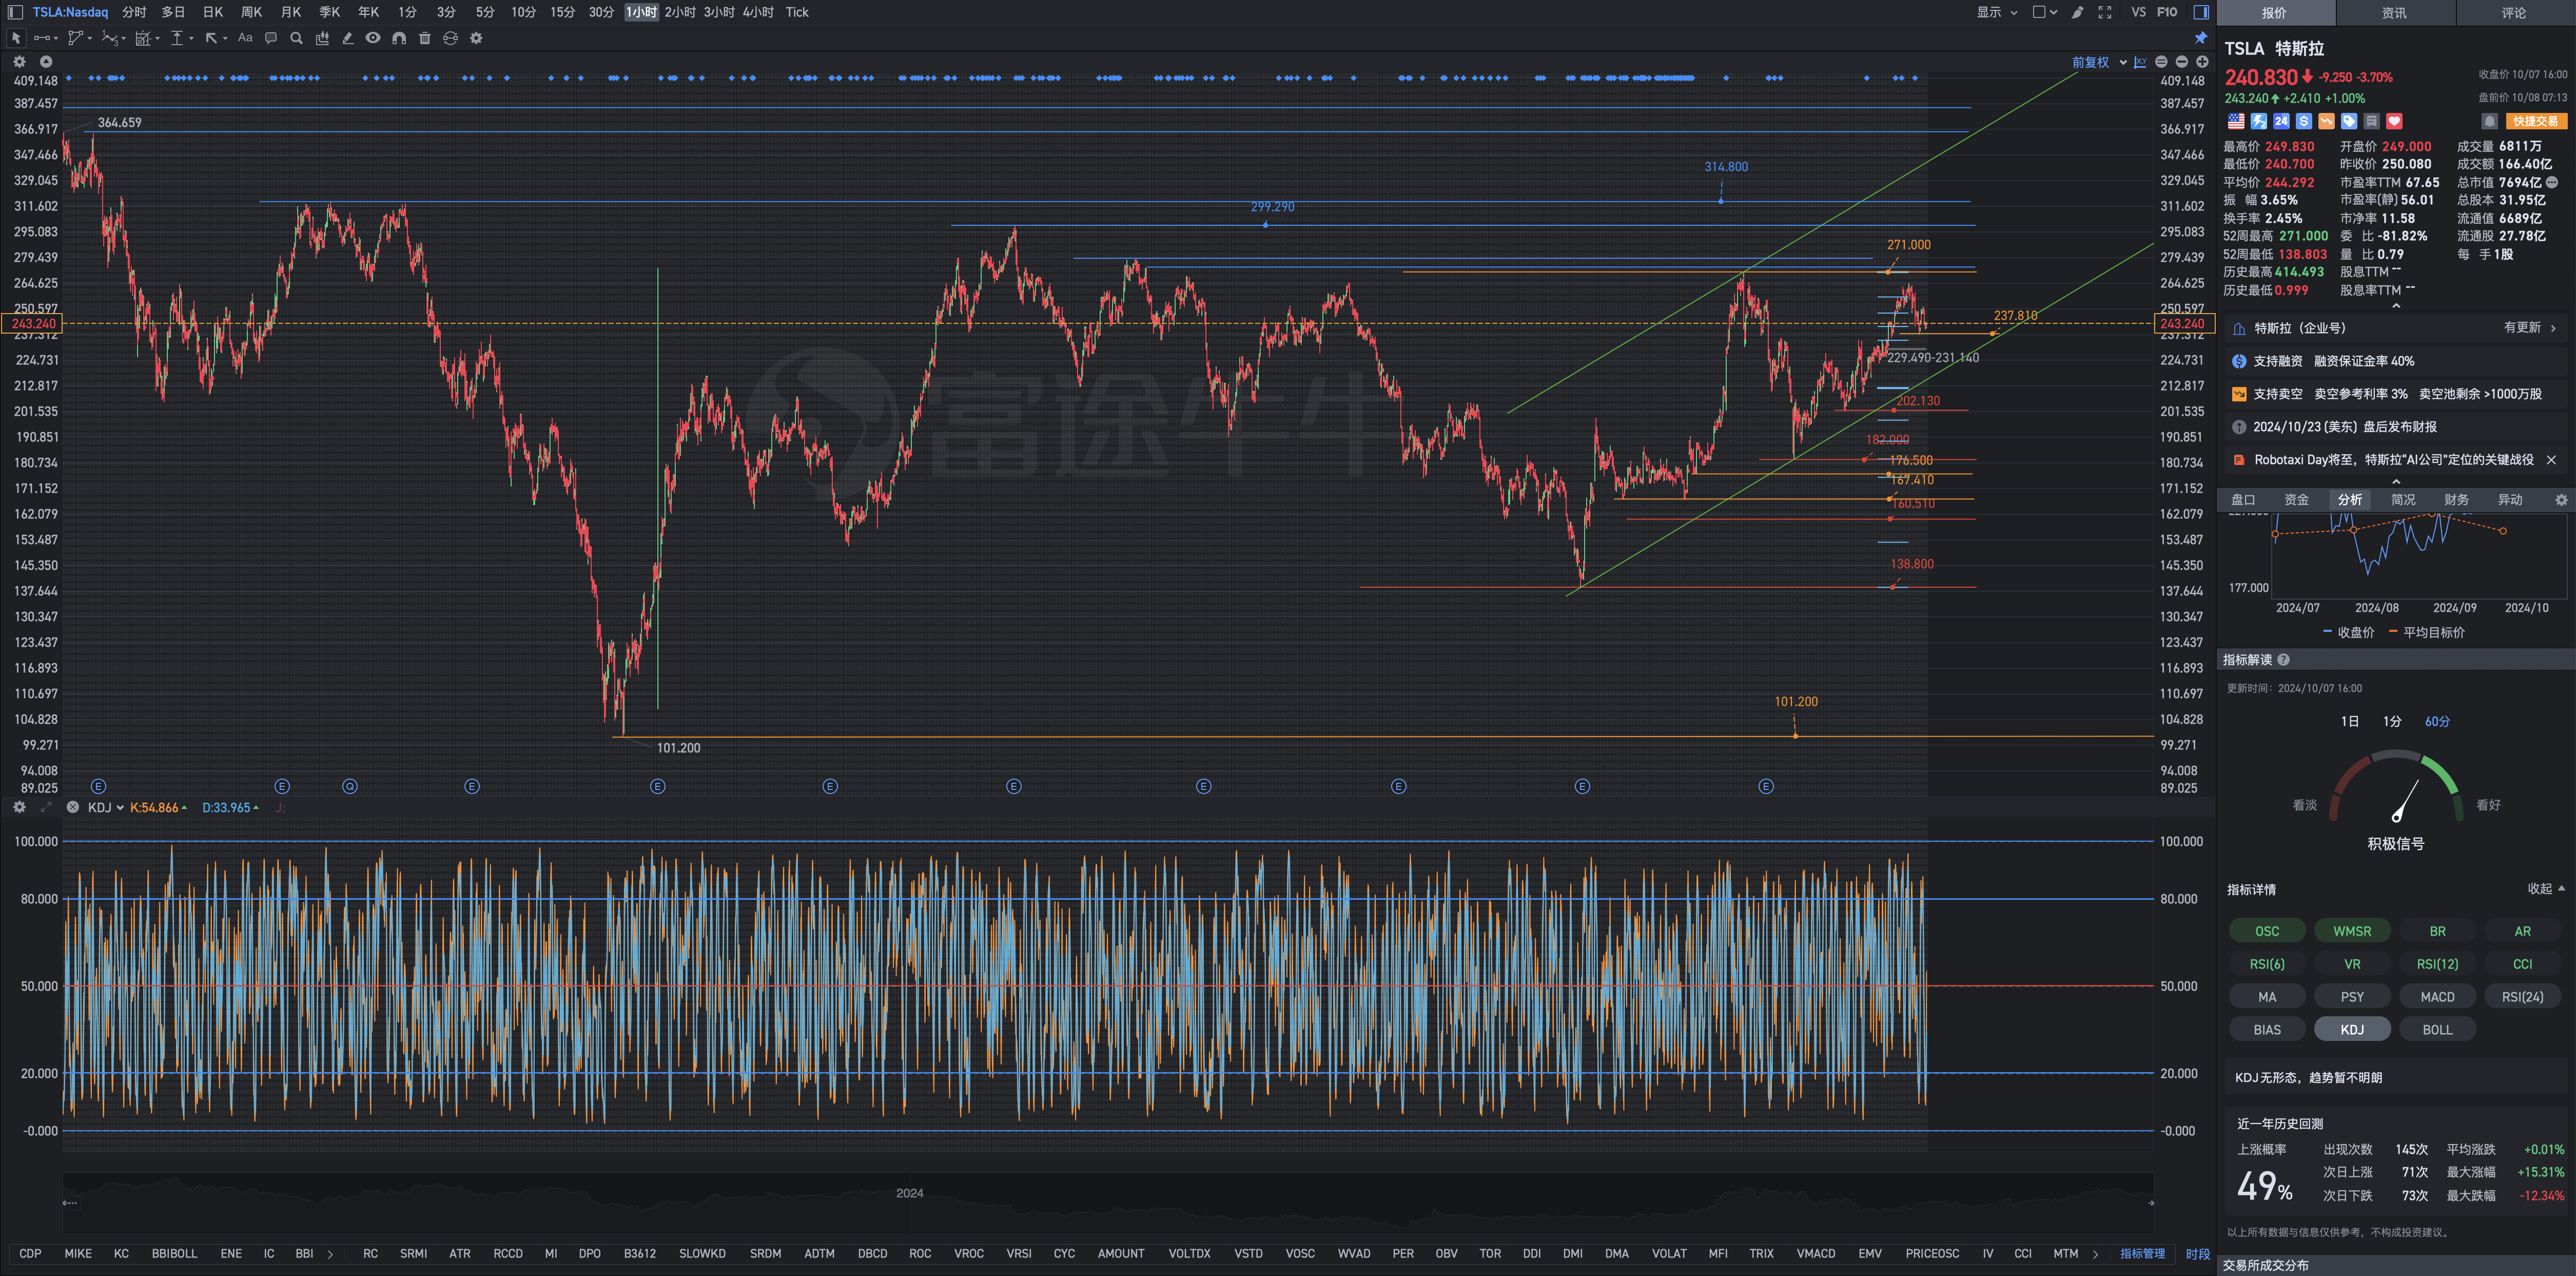Image resolution: width=2576 pixels, height=1276 pixels.
Task: Switch to 15分 timeframe
Action: pyautogui.click(x=563, y=12)
